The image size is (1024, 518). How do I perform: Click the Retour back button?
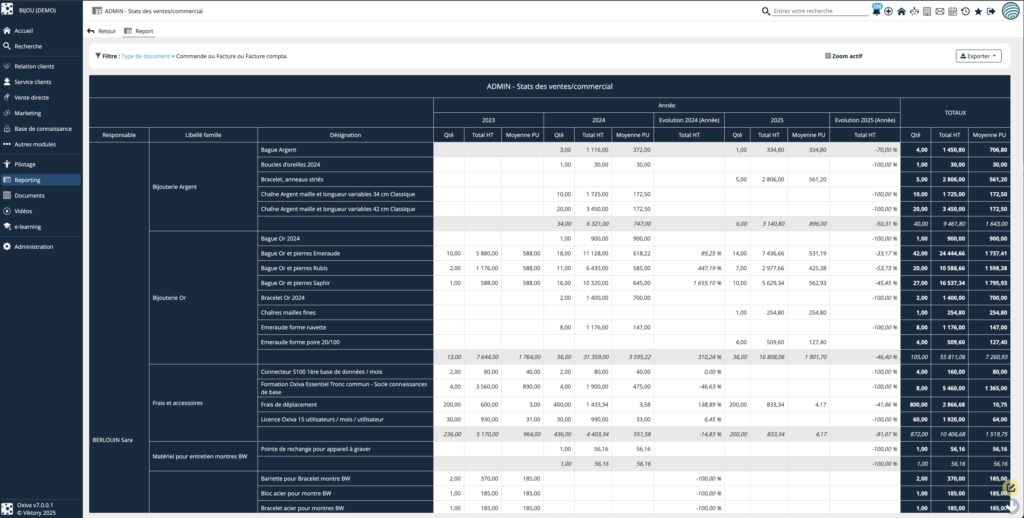point(102,31)
